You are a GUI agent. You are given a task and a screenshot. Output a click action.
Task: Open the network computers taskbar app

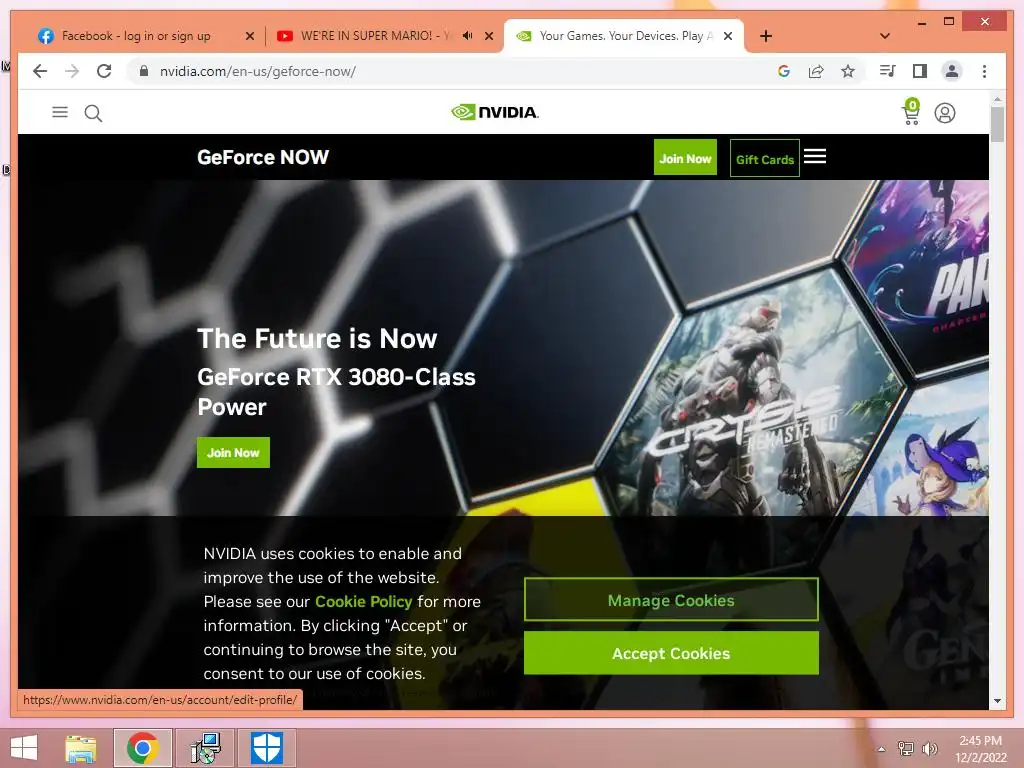point(206,748)
